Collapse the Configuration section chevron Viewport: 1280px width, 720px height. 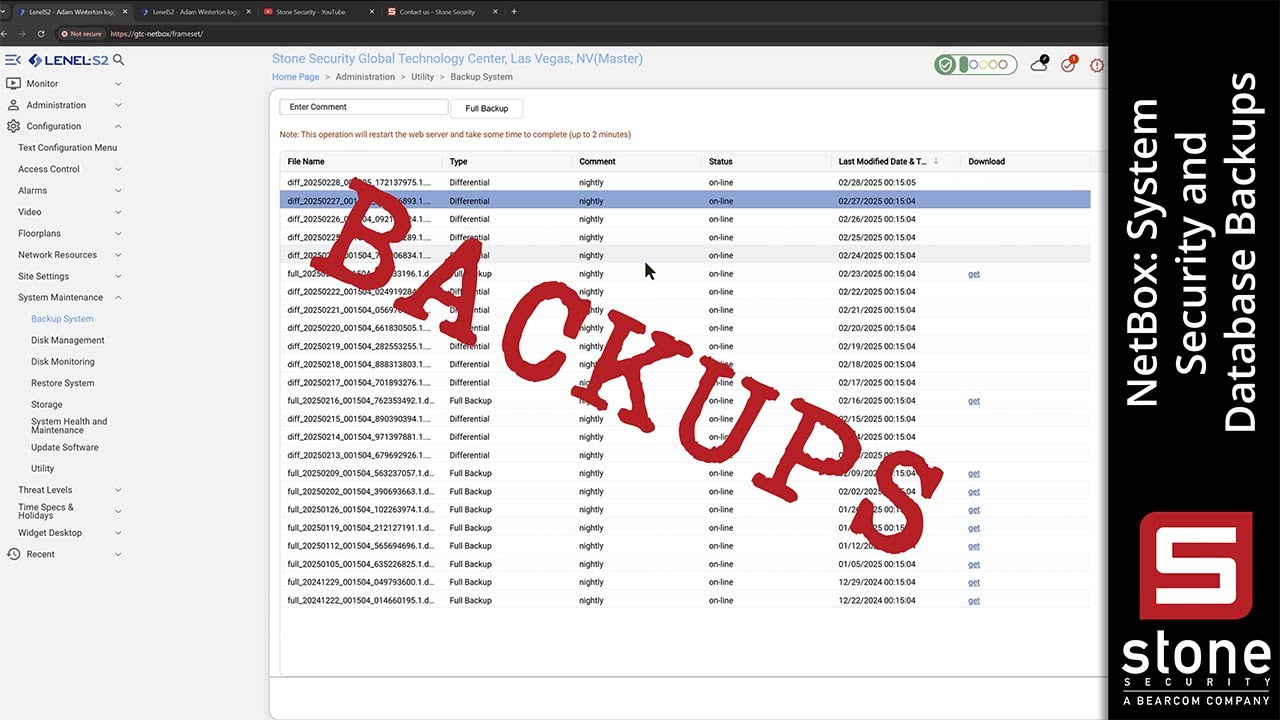pyautogui.click(x=118, y=127)
